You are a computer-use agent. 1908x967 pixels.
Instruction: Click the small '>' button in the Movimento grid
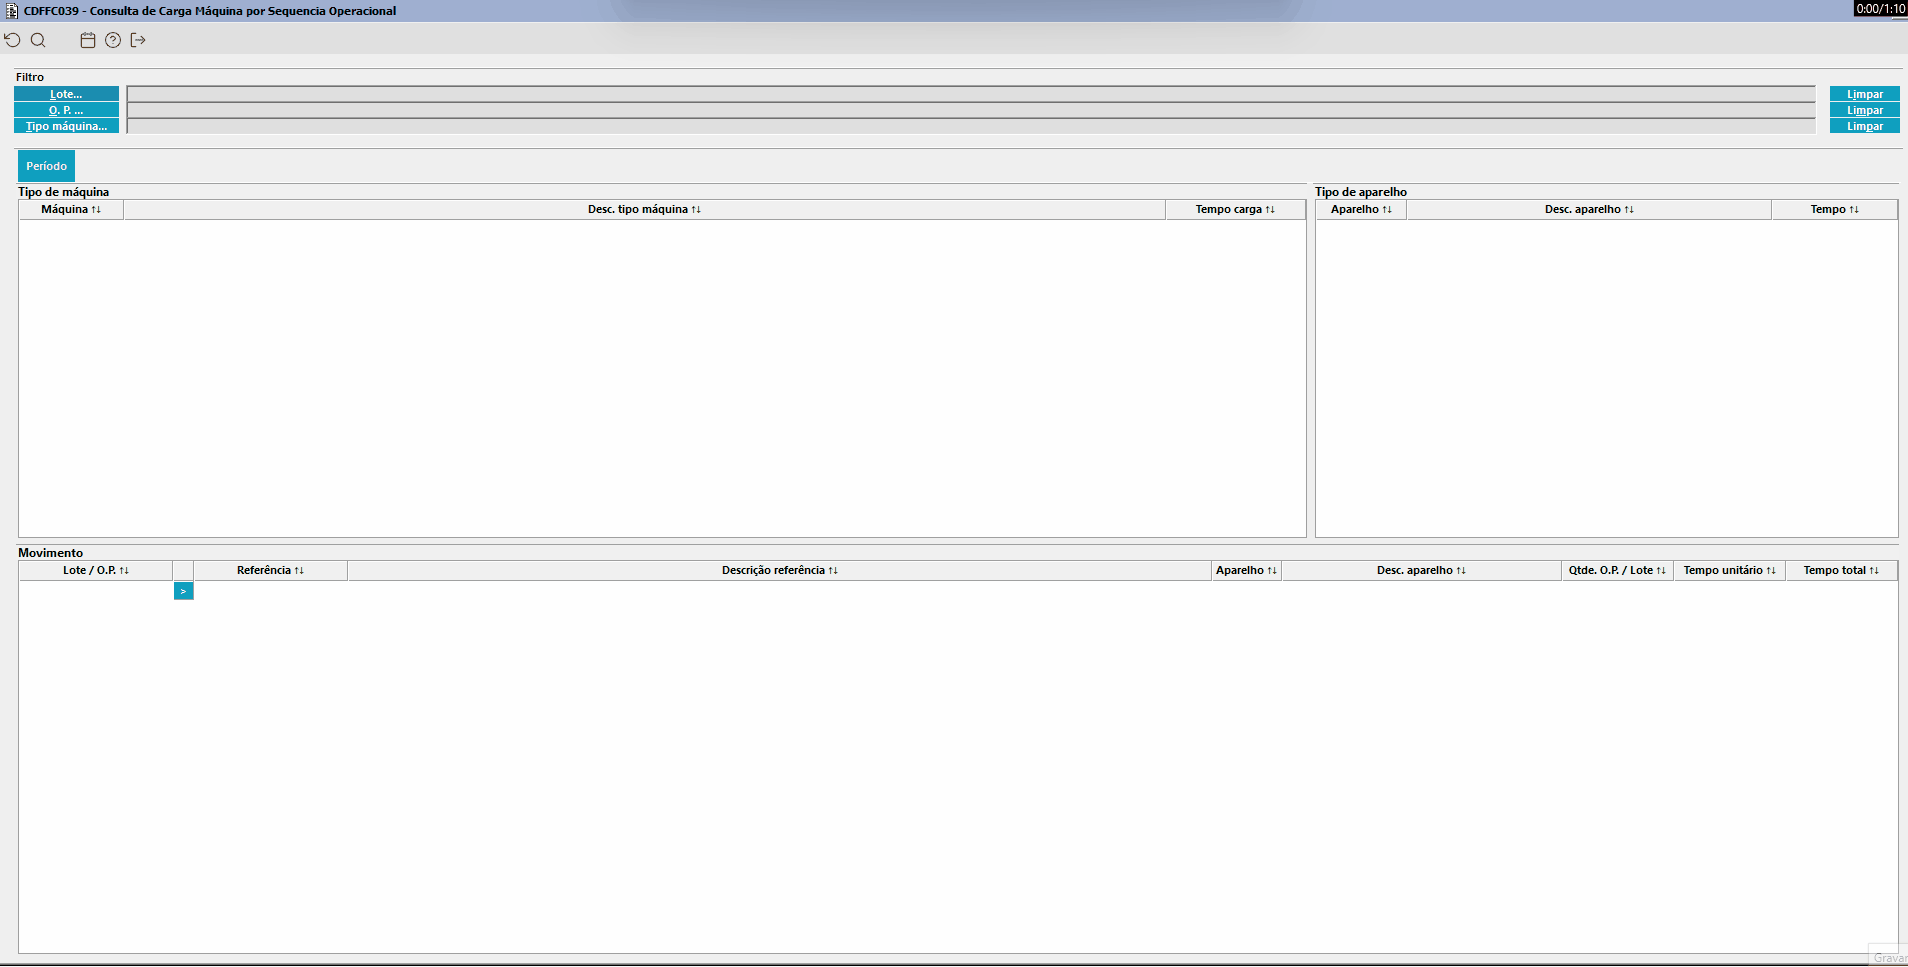point(183,591)
